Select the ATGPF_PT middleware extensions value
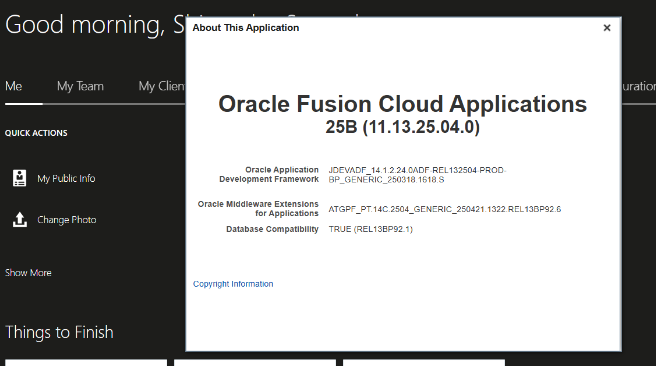The width and height of the screenshot is (656, 366). tap(445, 209)
